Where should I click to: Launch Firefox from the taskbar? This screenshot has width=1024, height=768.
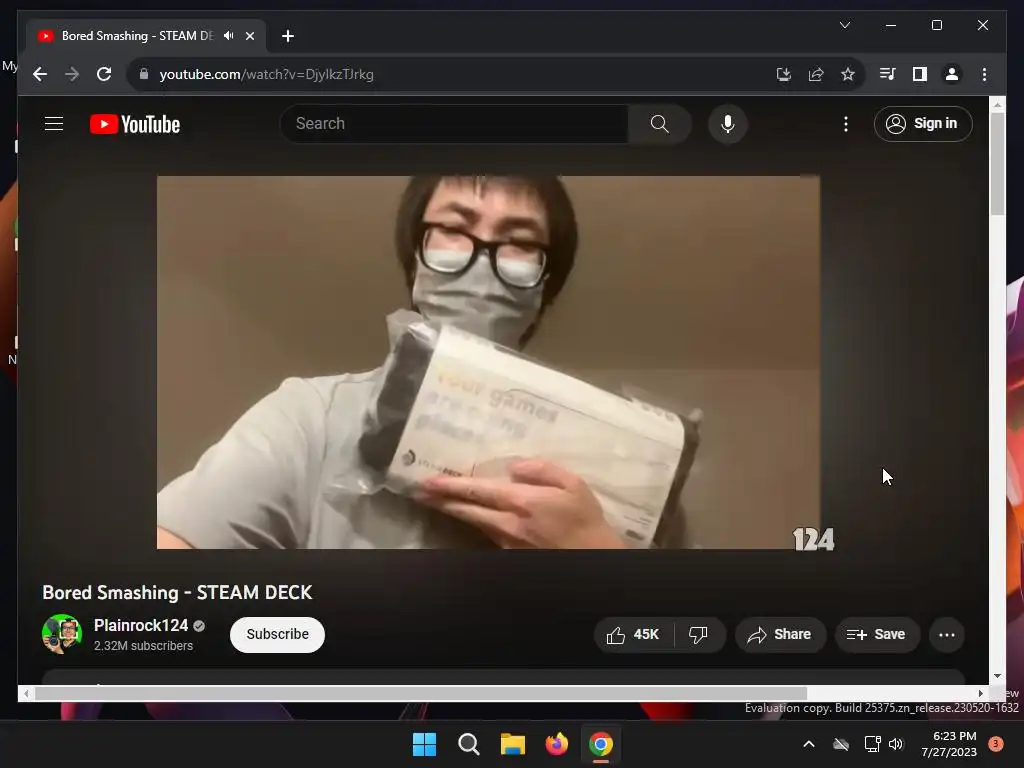coord(556,744)
